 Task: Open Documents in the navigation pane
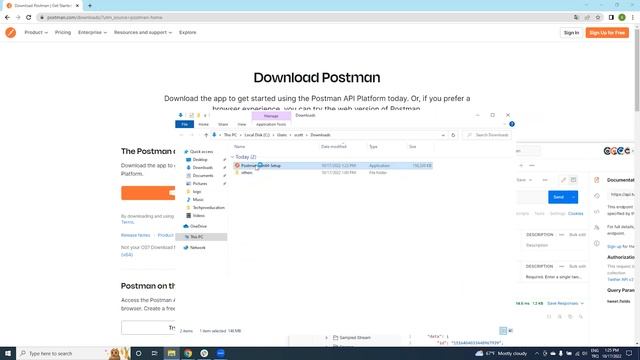[203, 176]
